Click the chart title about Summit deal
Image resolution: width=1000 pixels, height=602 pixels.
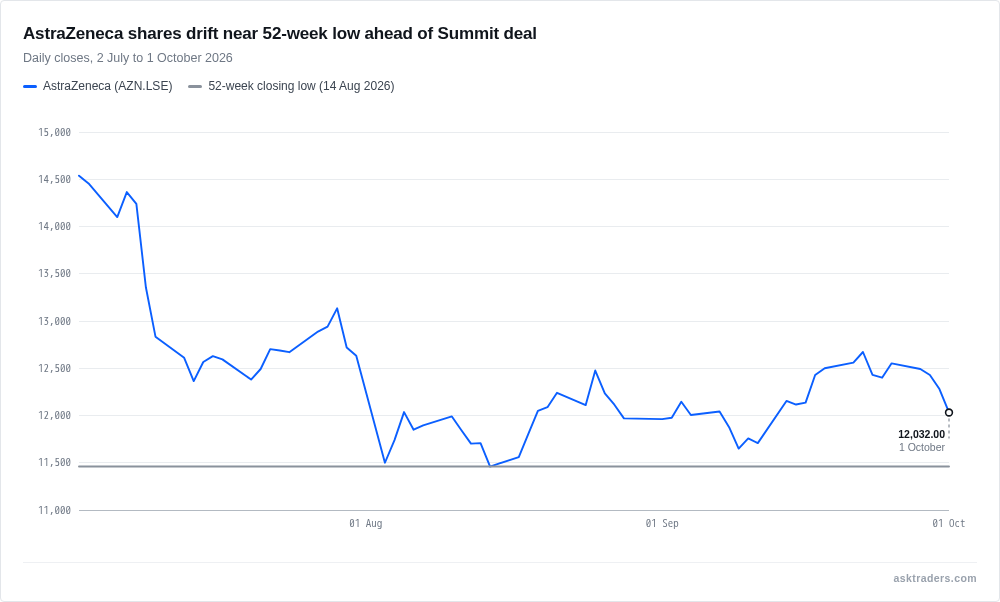pyautogui.click(x=280, y=33)
